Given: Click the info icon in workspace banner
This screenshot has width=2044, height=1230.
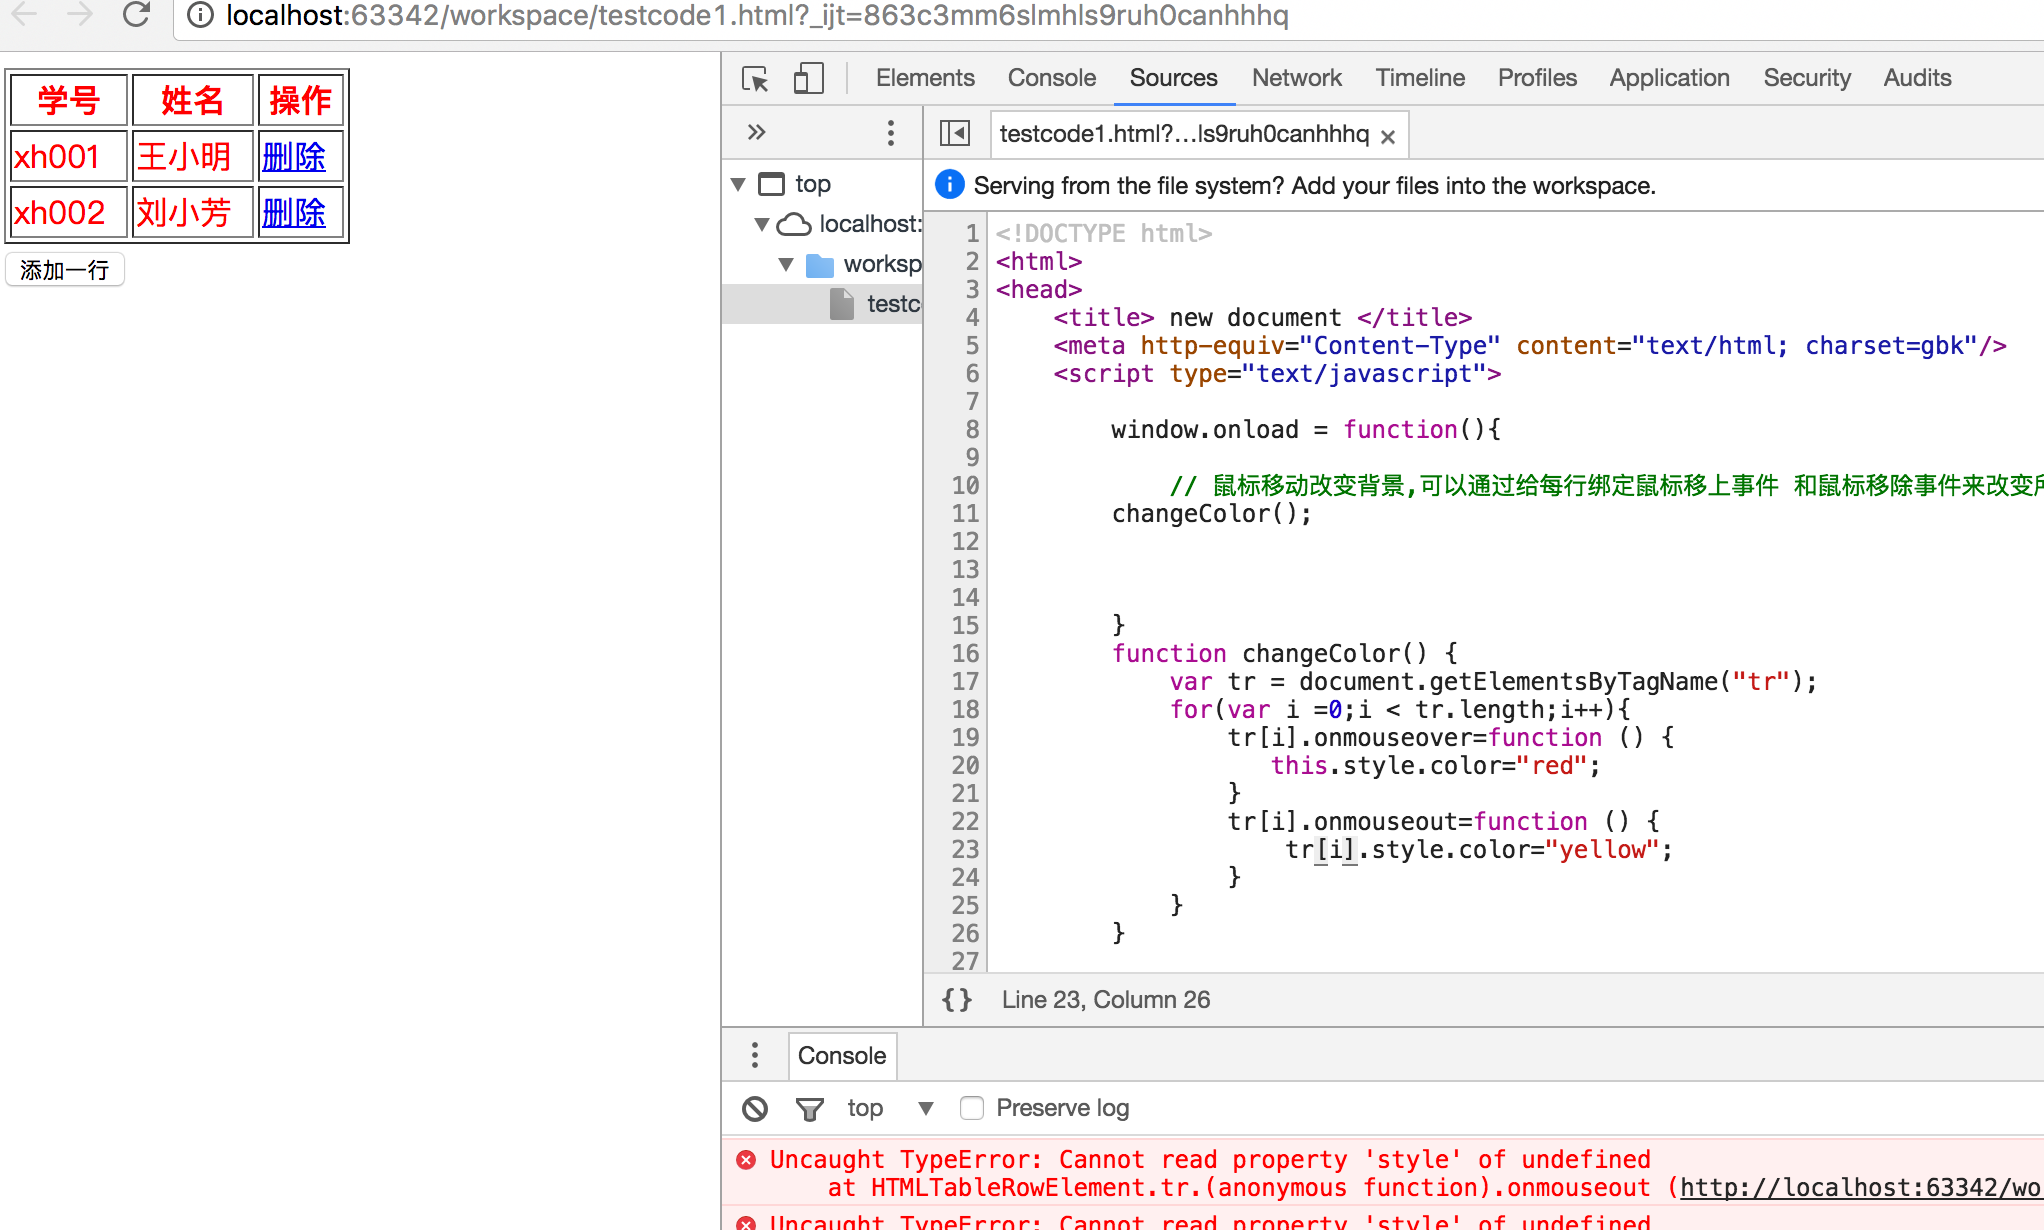Looking at the screenshot, I should pos(949,185).
